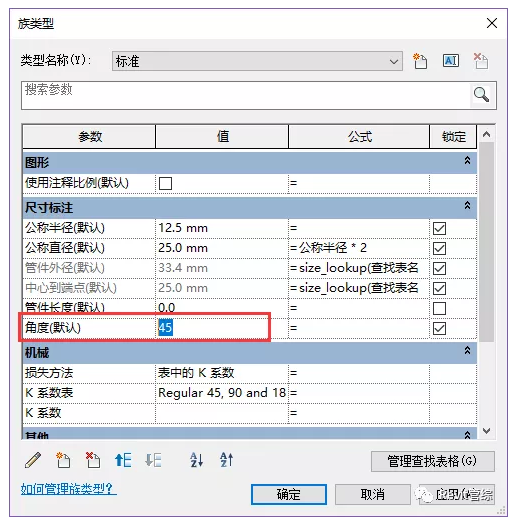Click the New Parameter icon in bottom toolbar
The height and width of the screenshot is (522, 513).
click(x=63, y=460)
